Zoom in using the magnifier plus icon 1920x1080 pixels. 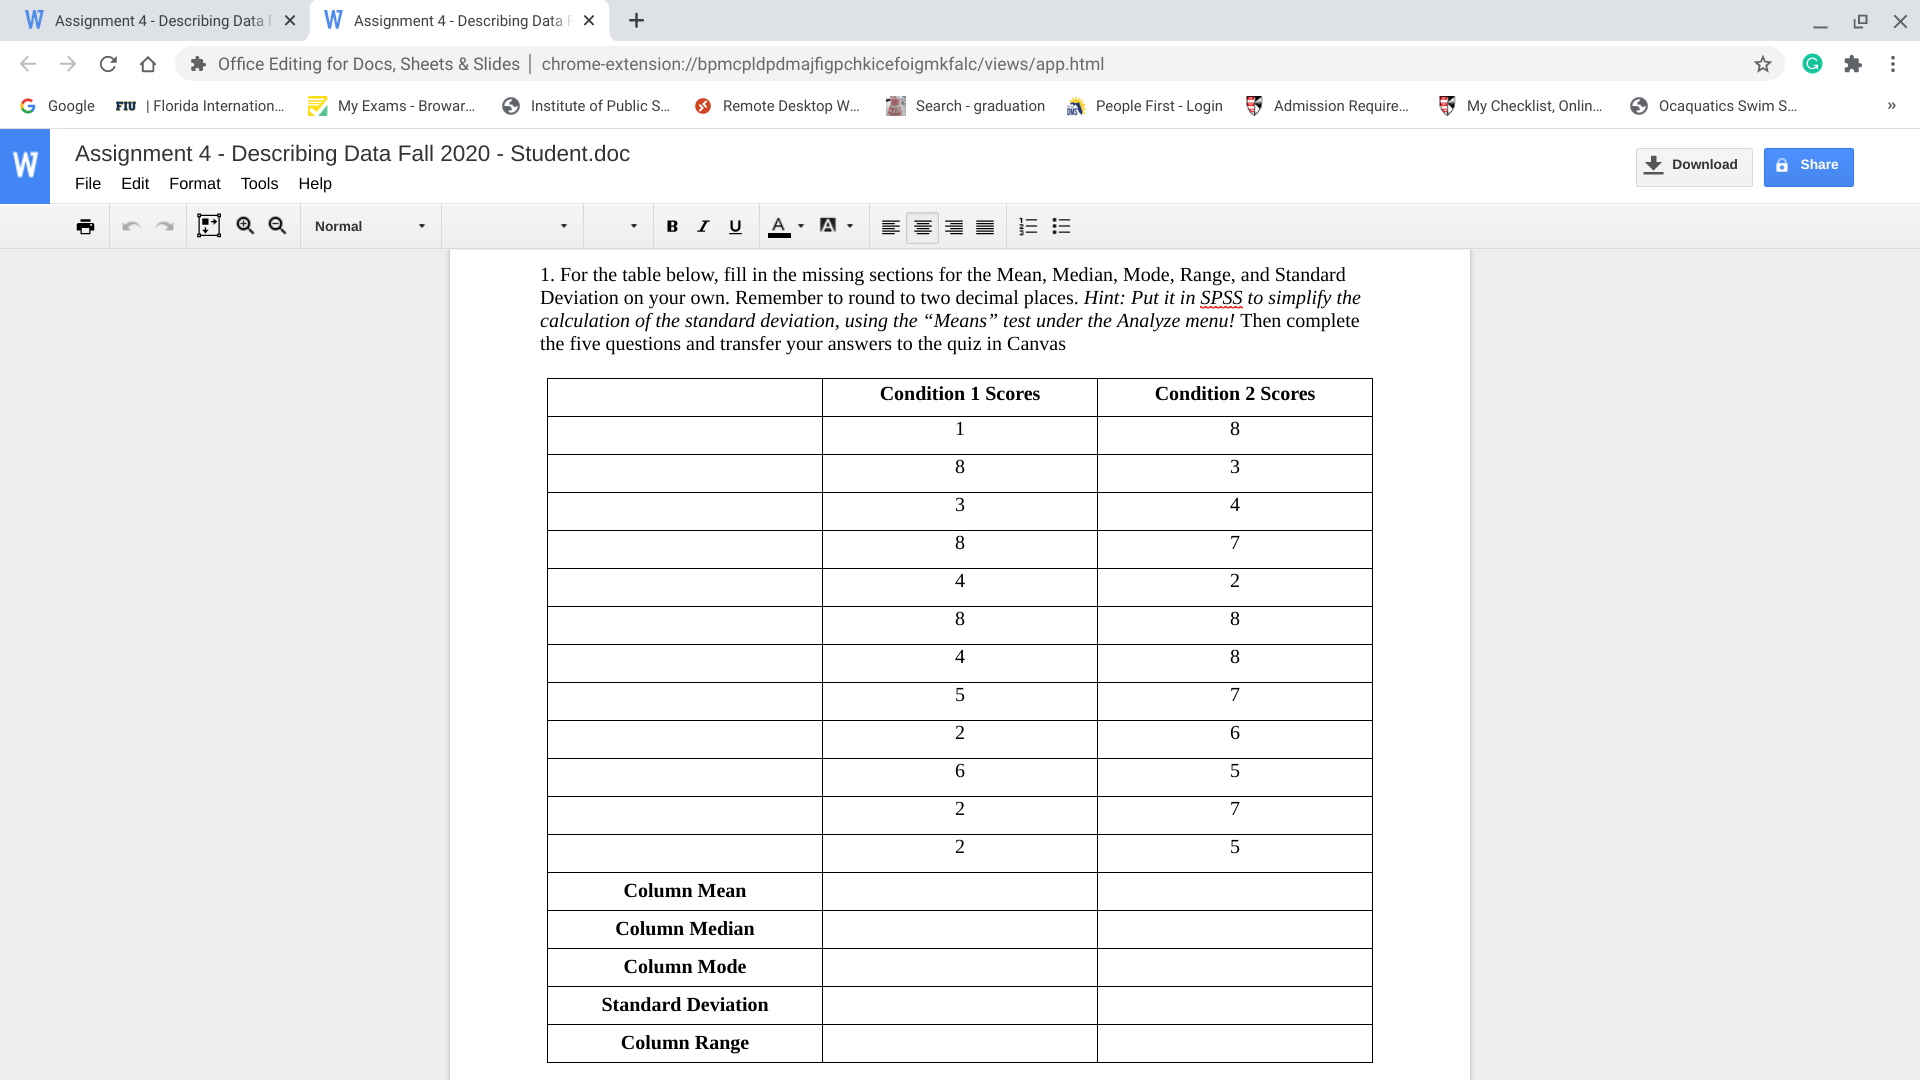pyautogui.click(x=245, y=226)
